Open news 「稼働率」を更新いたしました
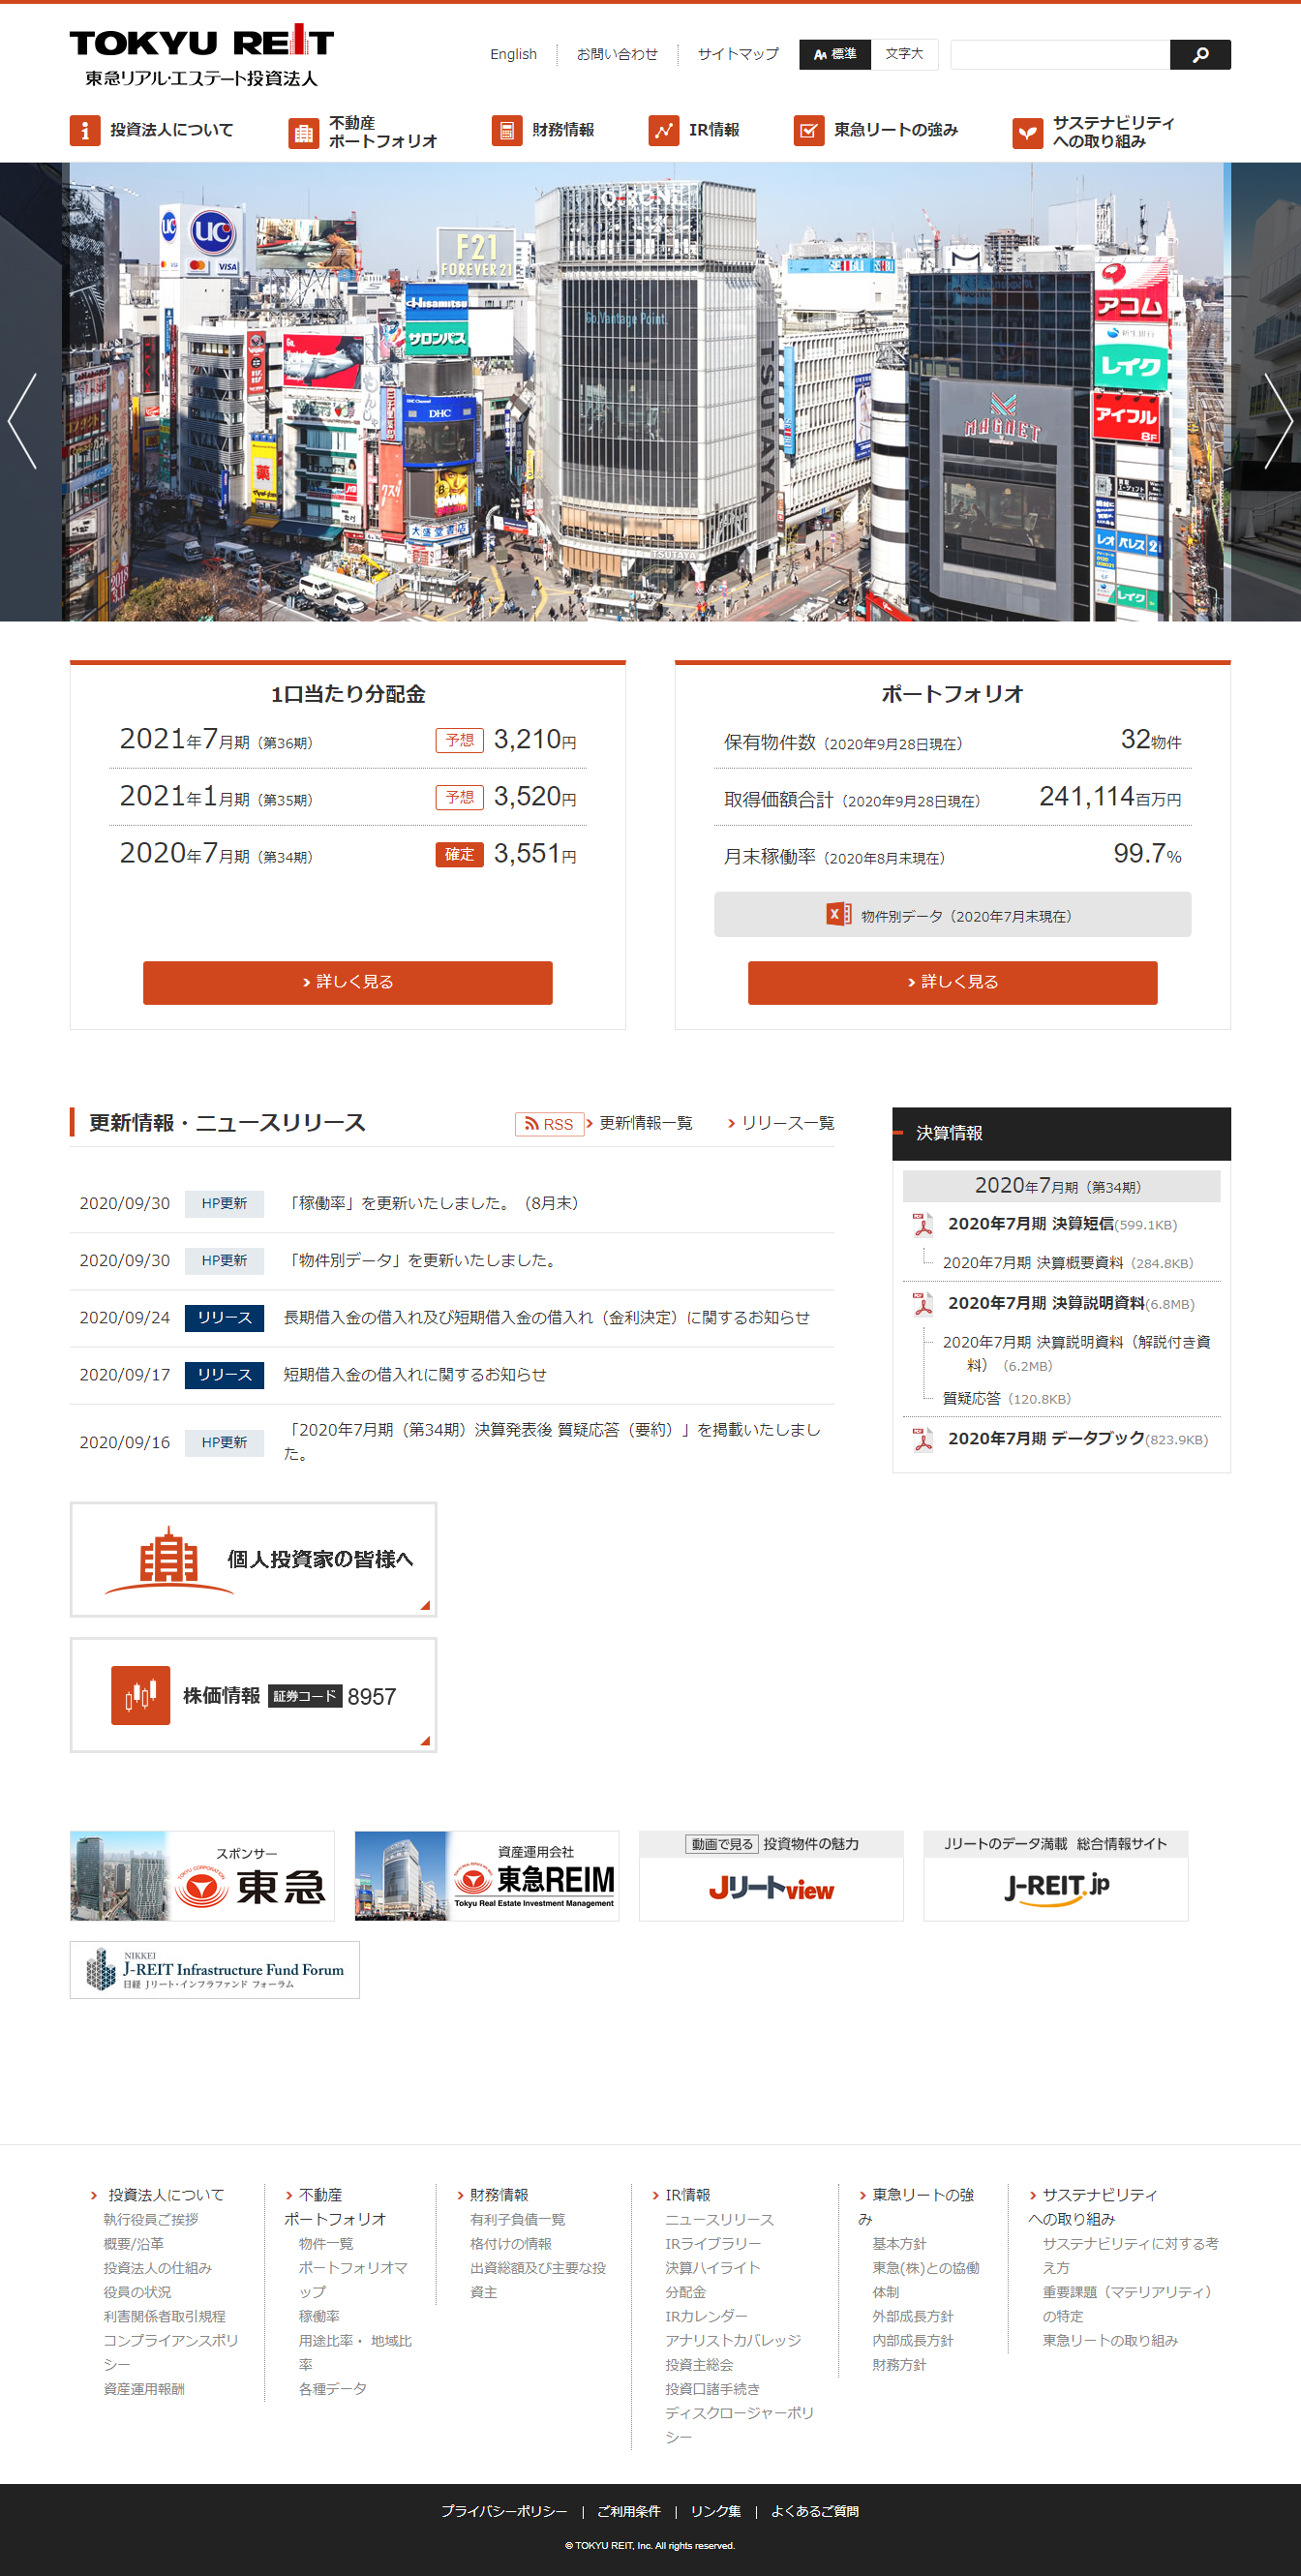The width and height of the screenshot is (1301, 2576). 433,1203
